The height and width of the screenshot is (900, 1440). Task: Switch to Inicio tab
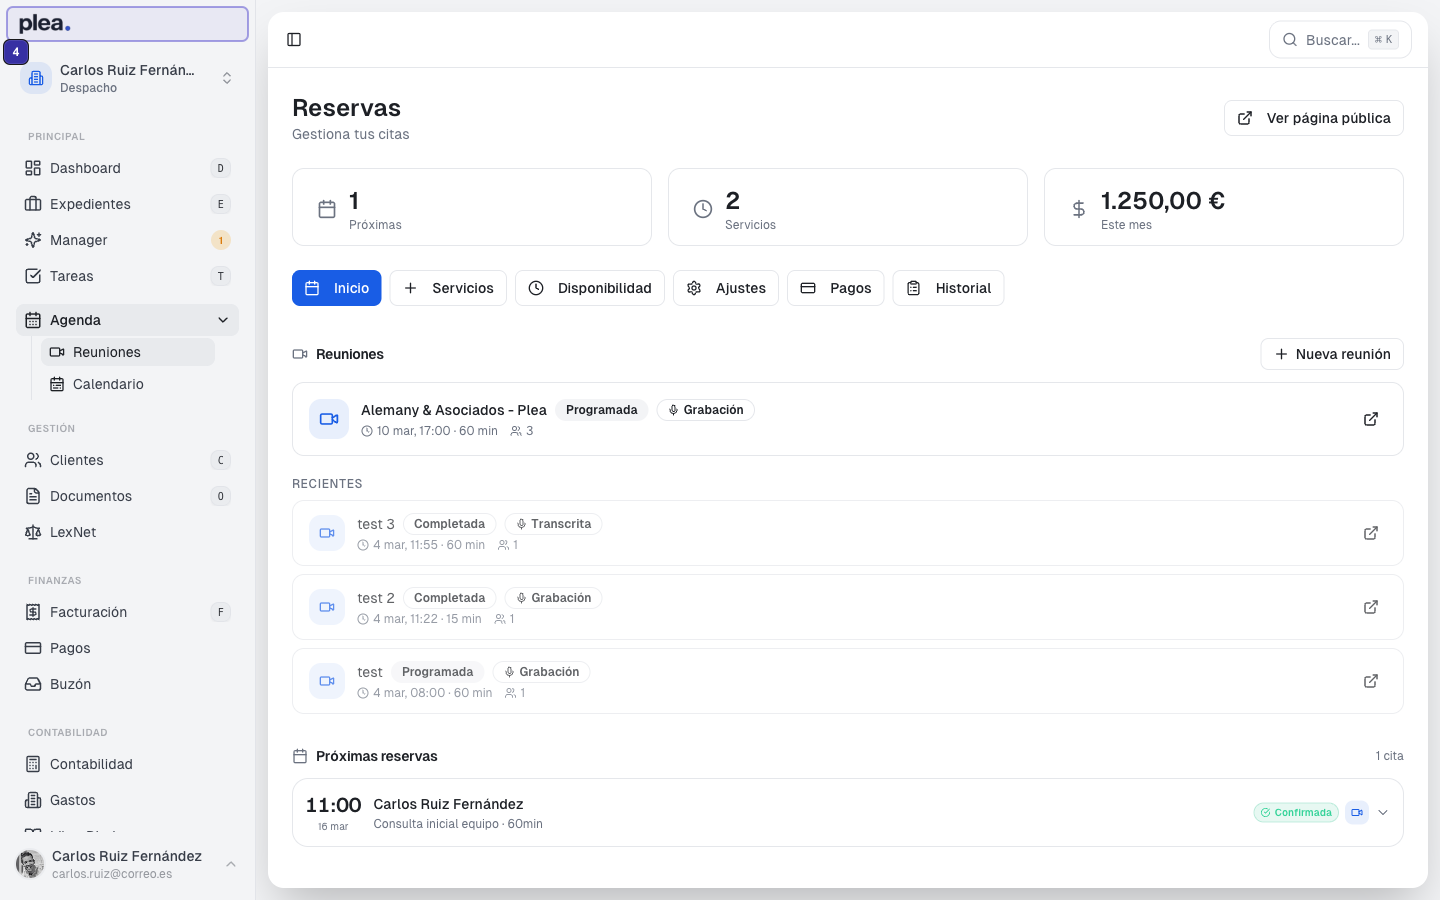[337, 288]
